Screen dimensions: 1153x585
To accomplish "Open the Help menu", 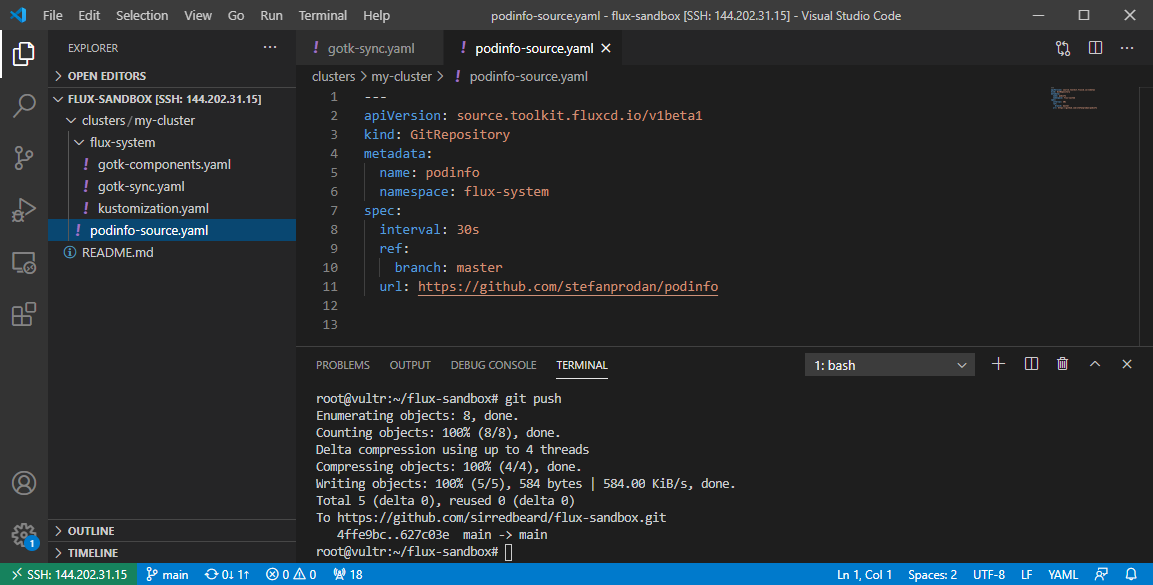I will [376, 15].
